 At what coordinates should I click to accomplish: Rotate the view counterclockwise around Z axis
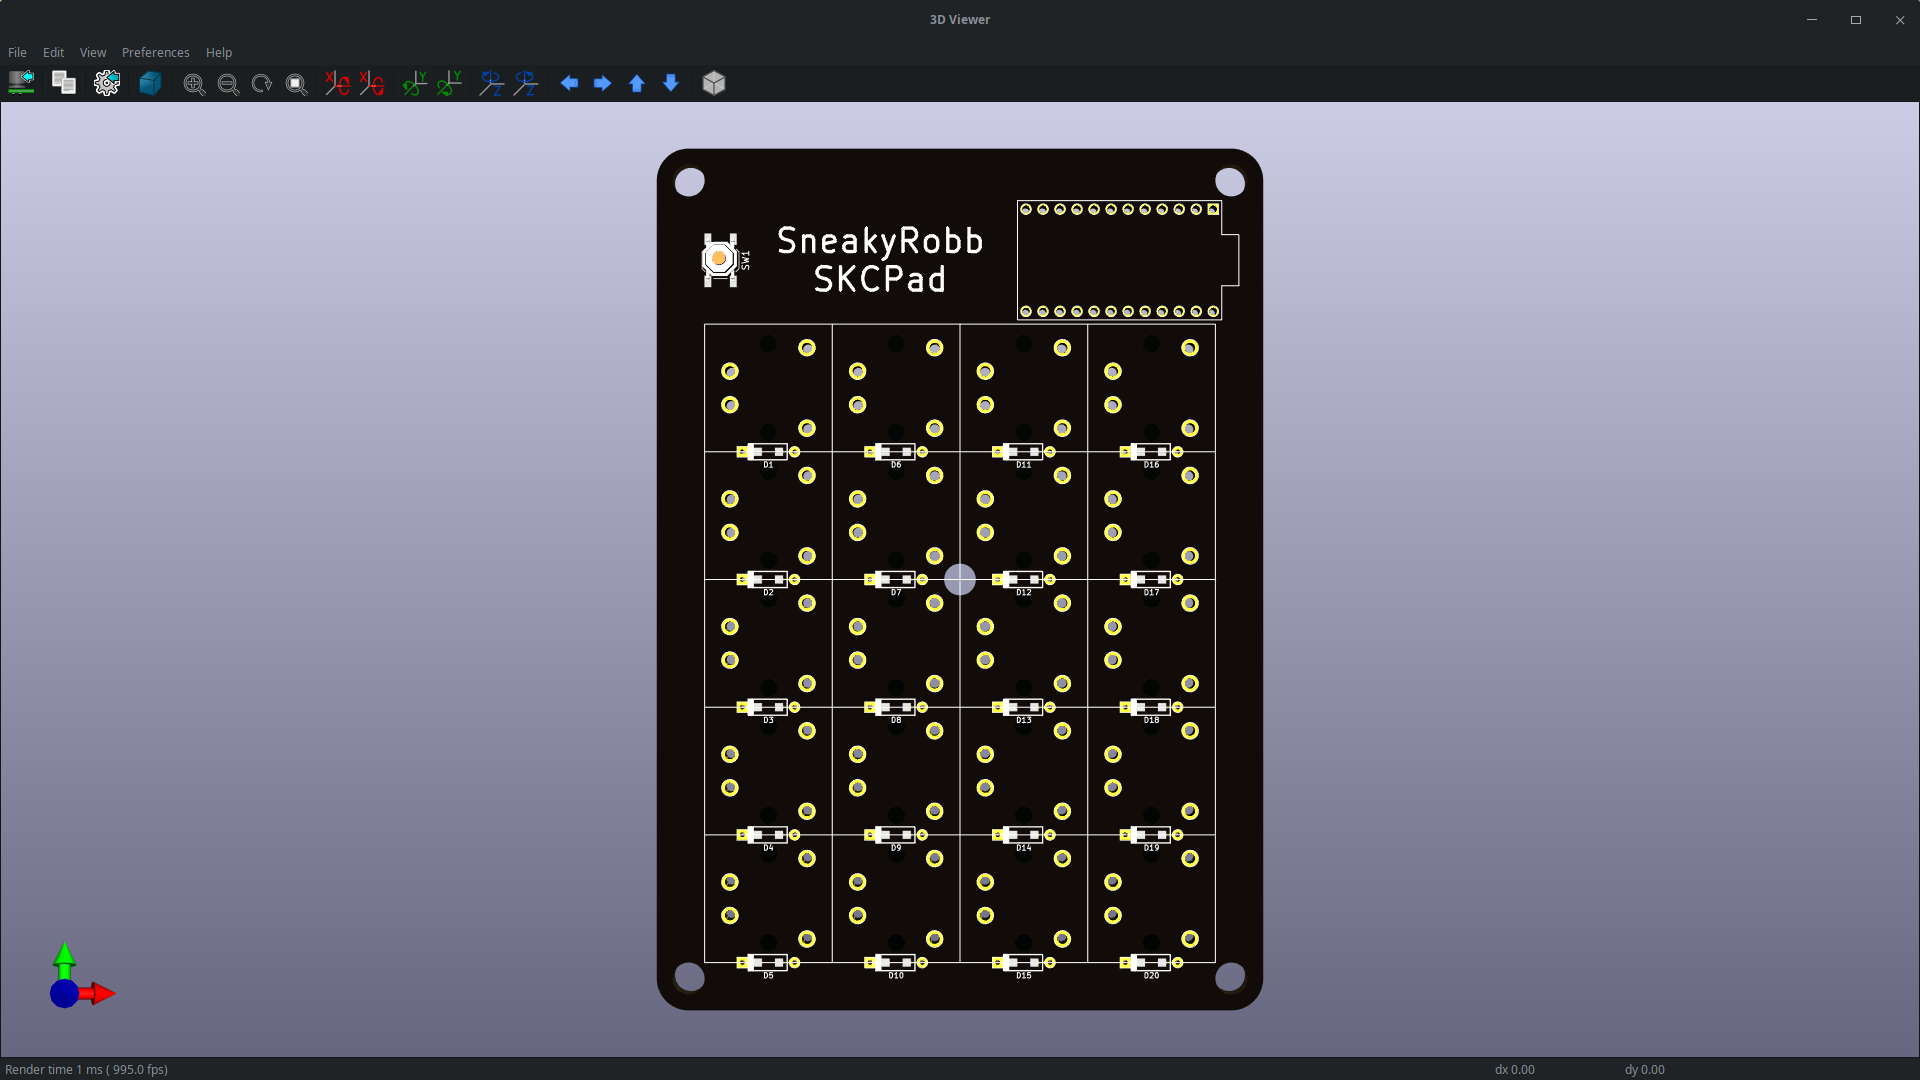pyautogui.click(x=527, y=83)
